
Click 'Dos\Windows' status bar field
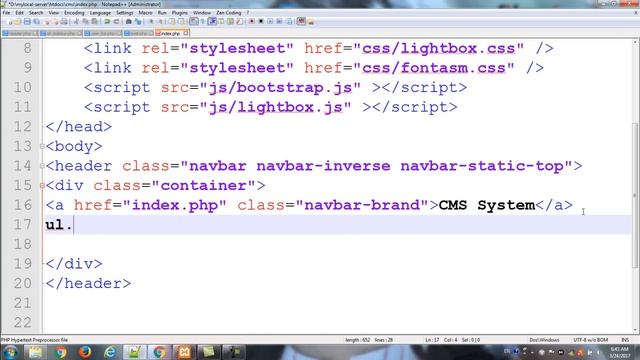pos(544,340)
